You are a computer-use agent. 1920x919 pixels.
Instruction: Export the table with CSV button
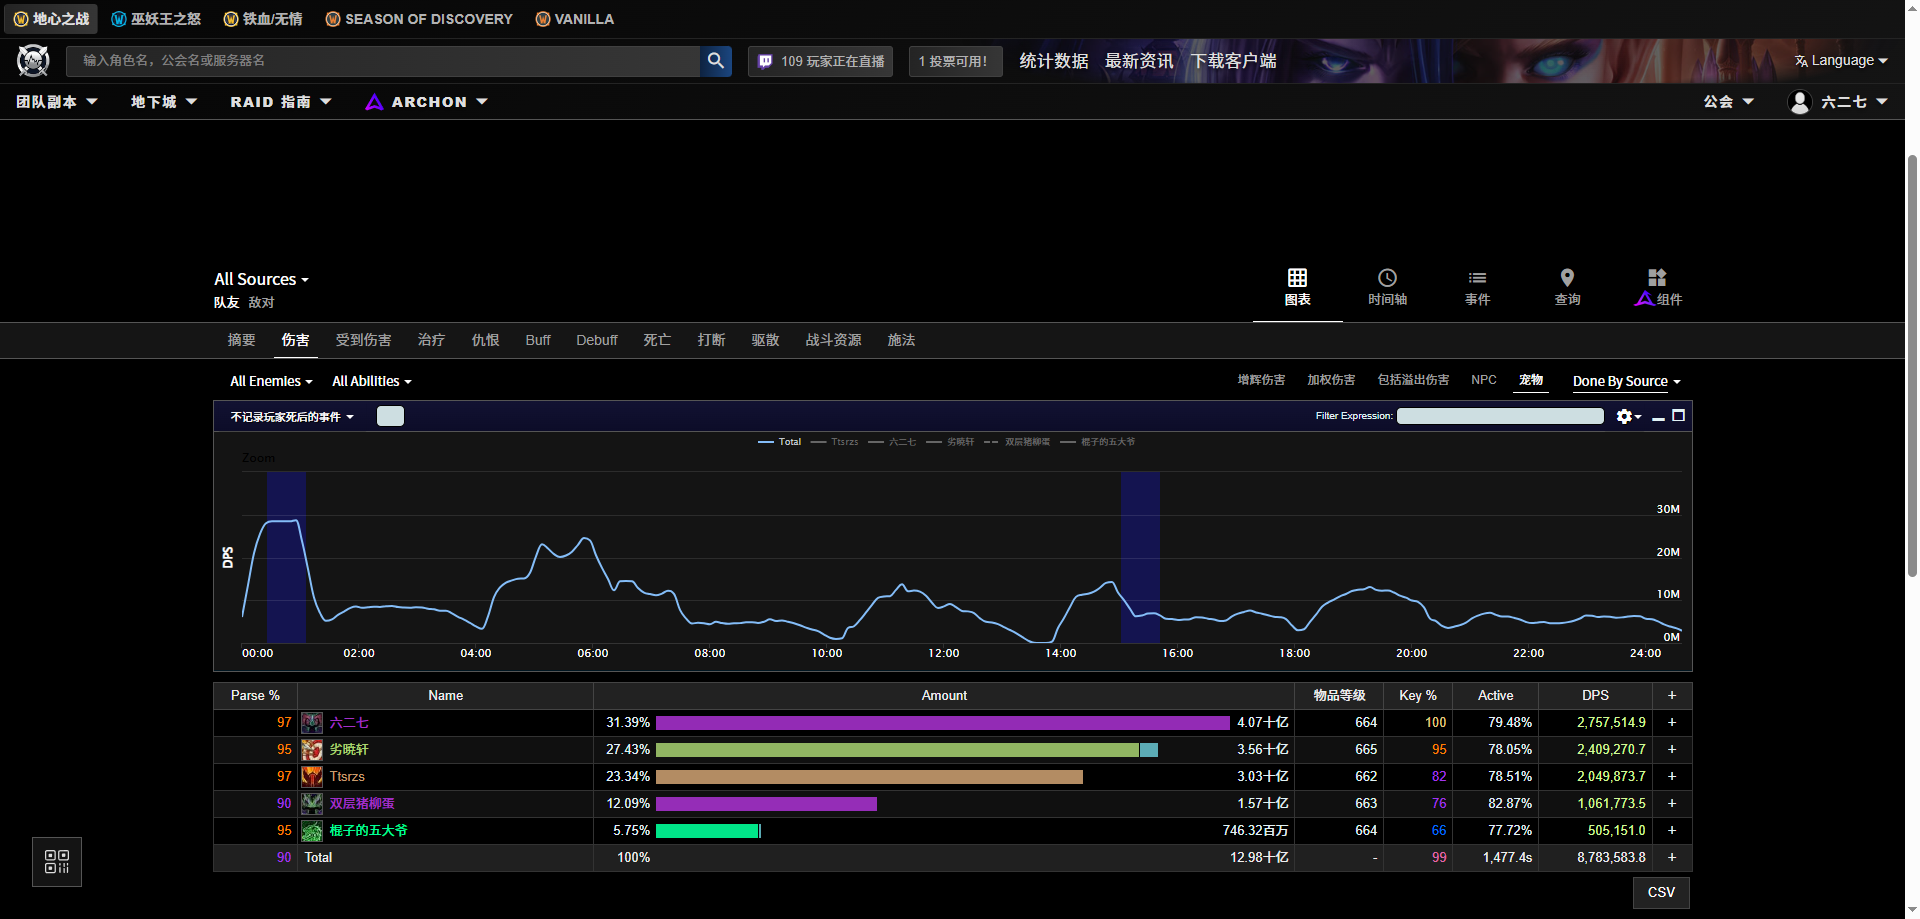1660,892
